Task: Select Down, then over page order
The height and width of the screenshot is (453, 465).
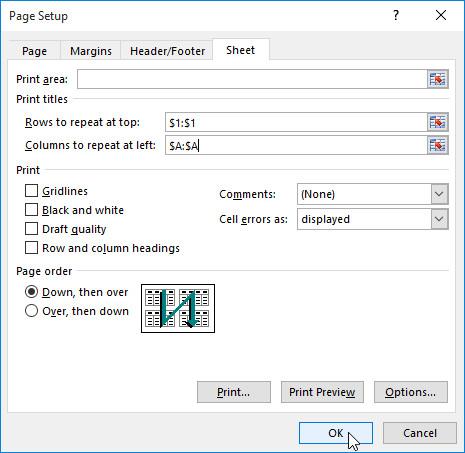Action: coord(31,292)
